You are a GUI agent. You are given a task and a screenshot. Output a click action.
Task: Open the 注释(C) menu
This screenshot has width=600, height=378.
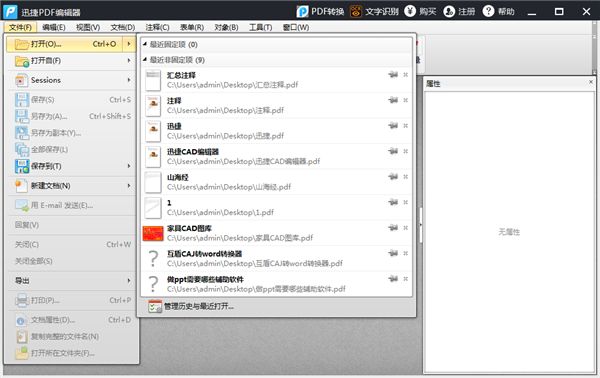coord(157,28)
